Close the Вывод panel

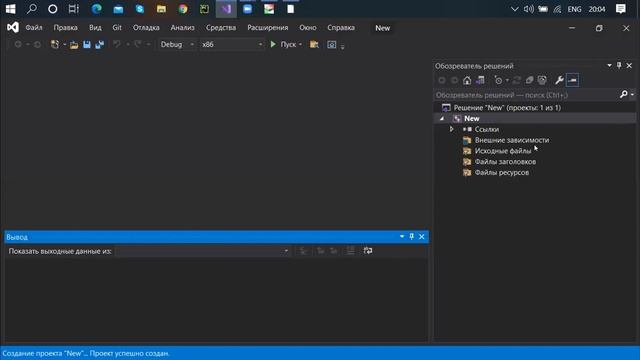click(422, 236)
